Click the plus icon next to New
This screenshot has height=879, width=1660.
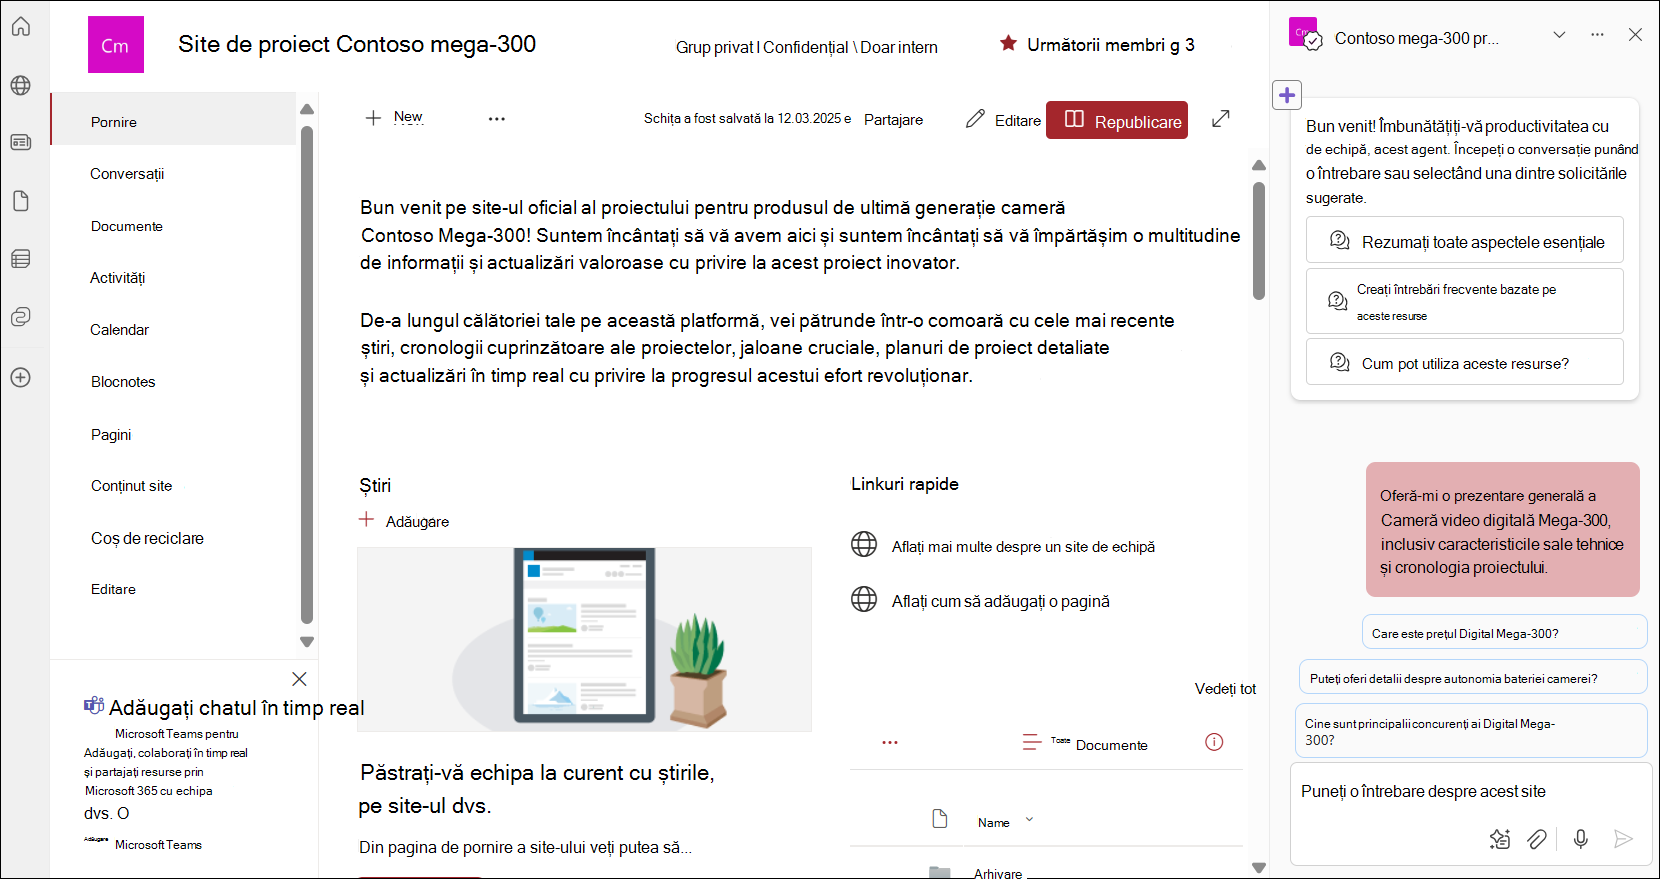click(373, 118)
